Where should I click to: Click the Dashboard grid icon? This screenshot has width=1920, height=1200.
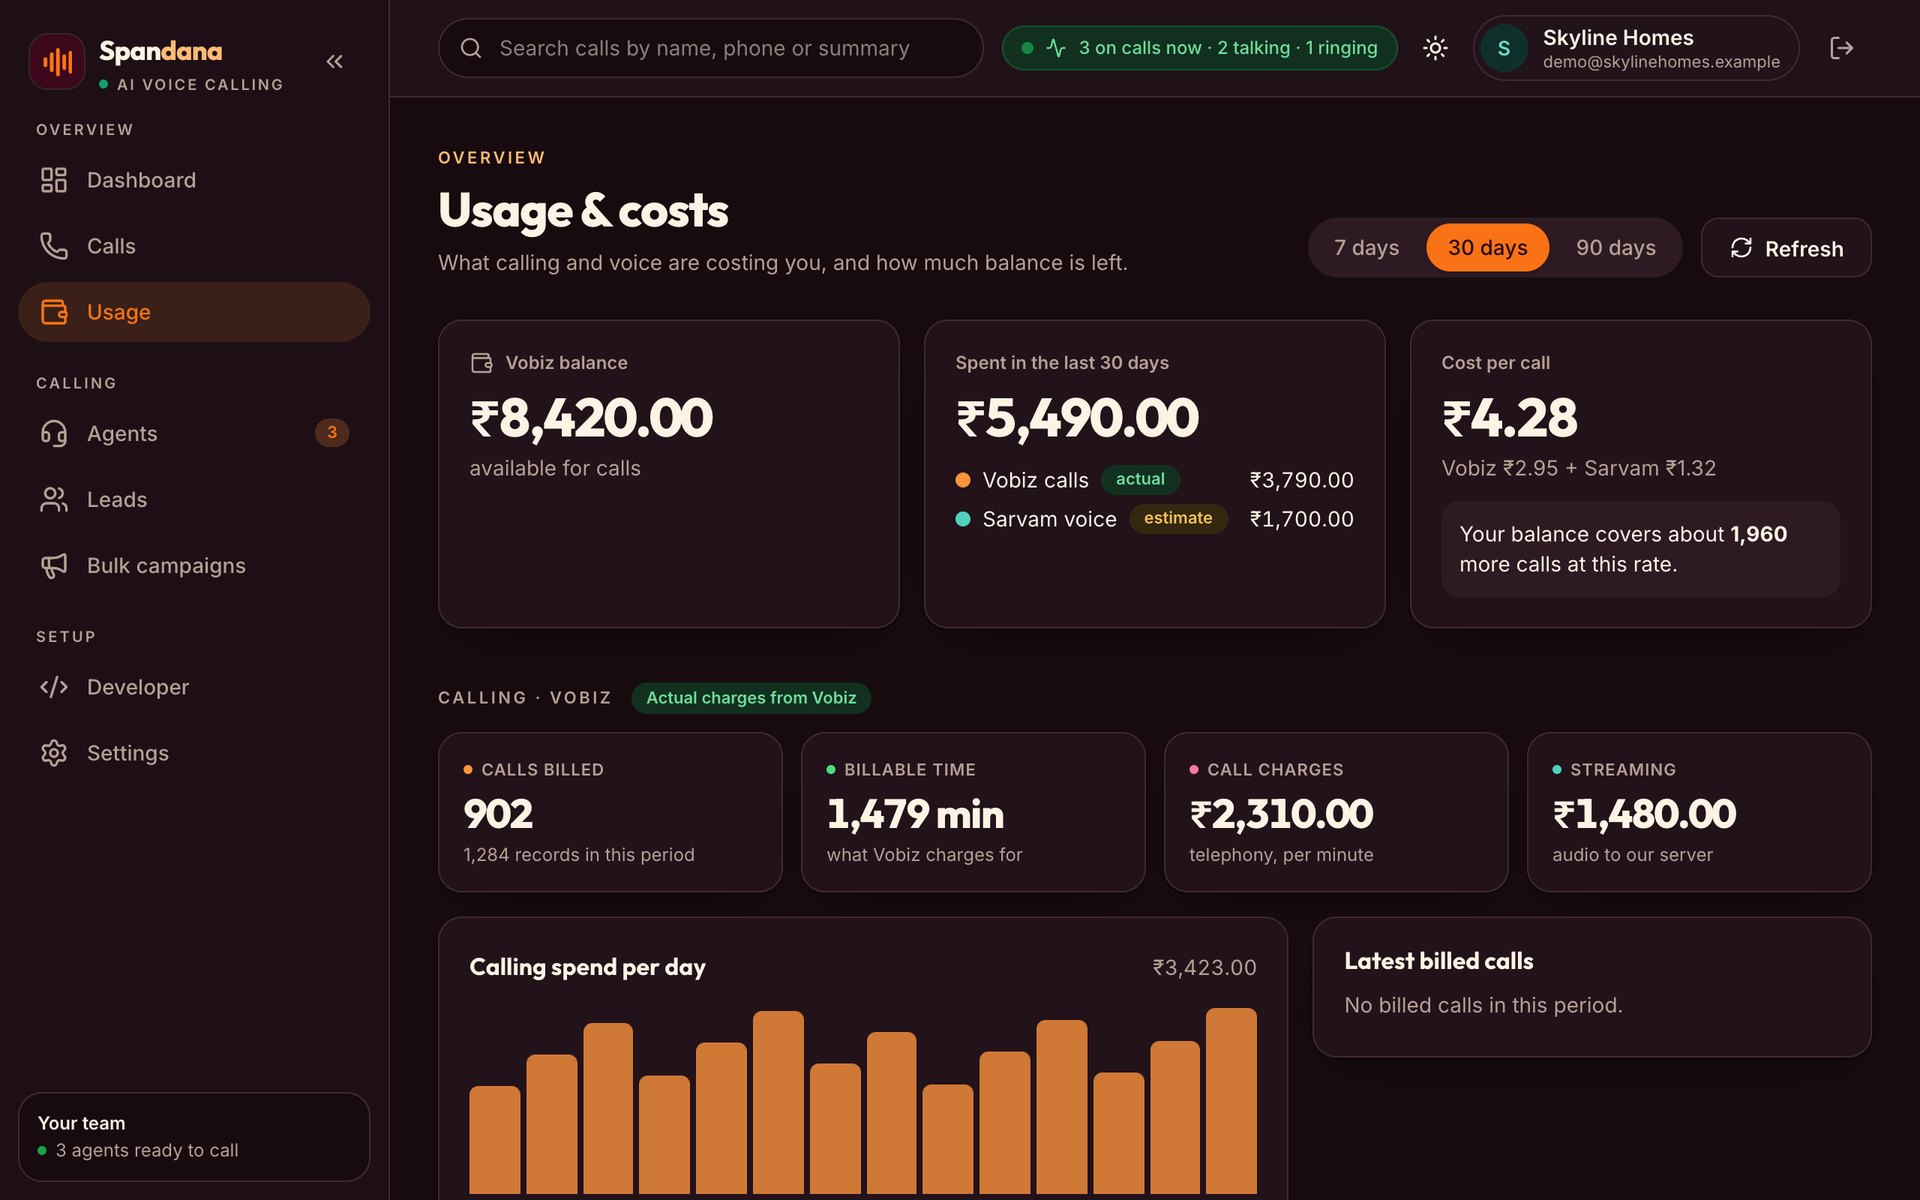(x=54, y=180)
